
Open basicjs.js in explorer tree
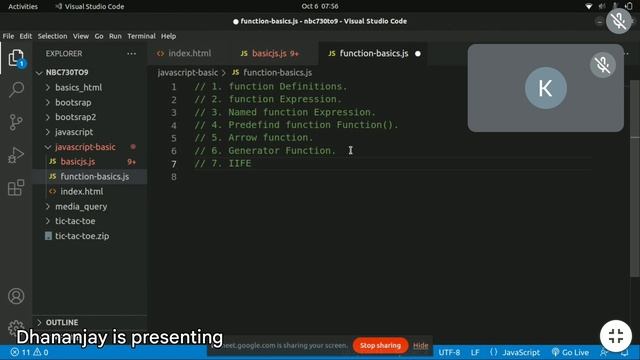coord(78,162)
